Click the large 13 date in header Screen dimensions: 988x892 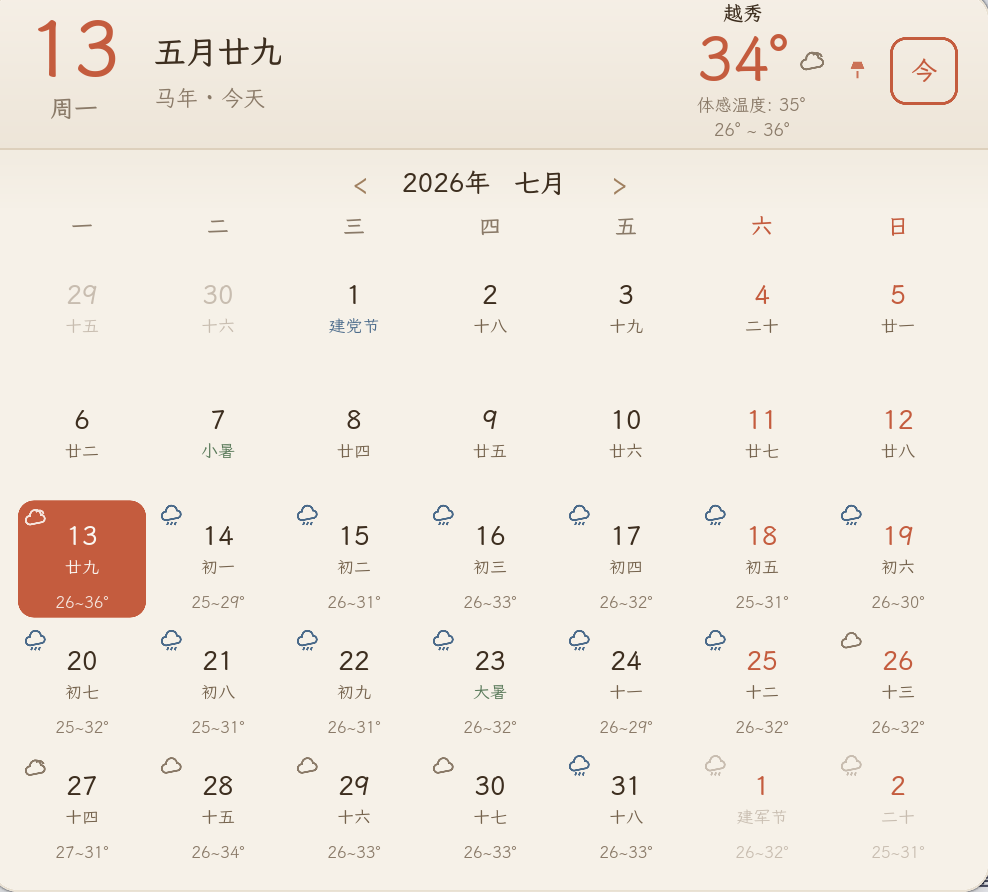(x=76, y=49)
